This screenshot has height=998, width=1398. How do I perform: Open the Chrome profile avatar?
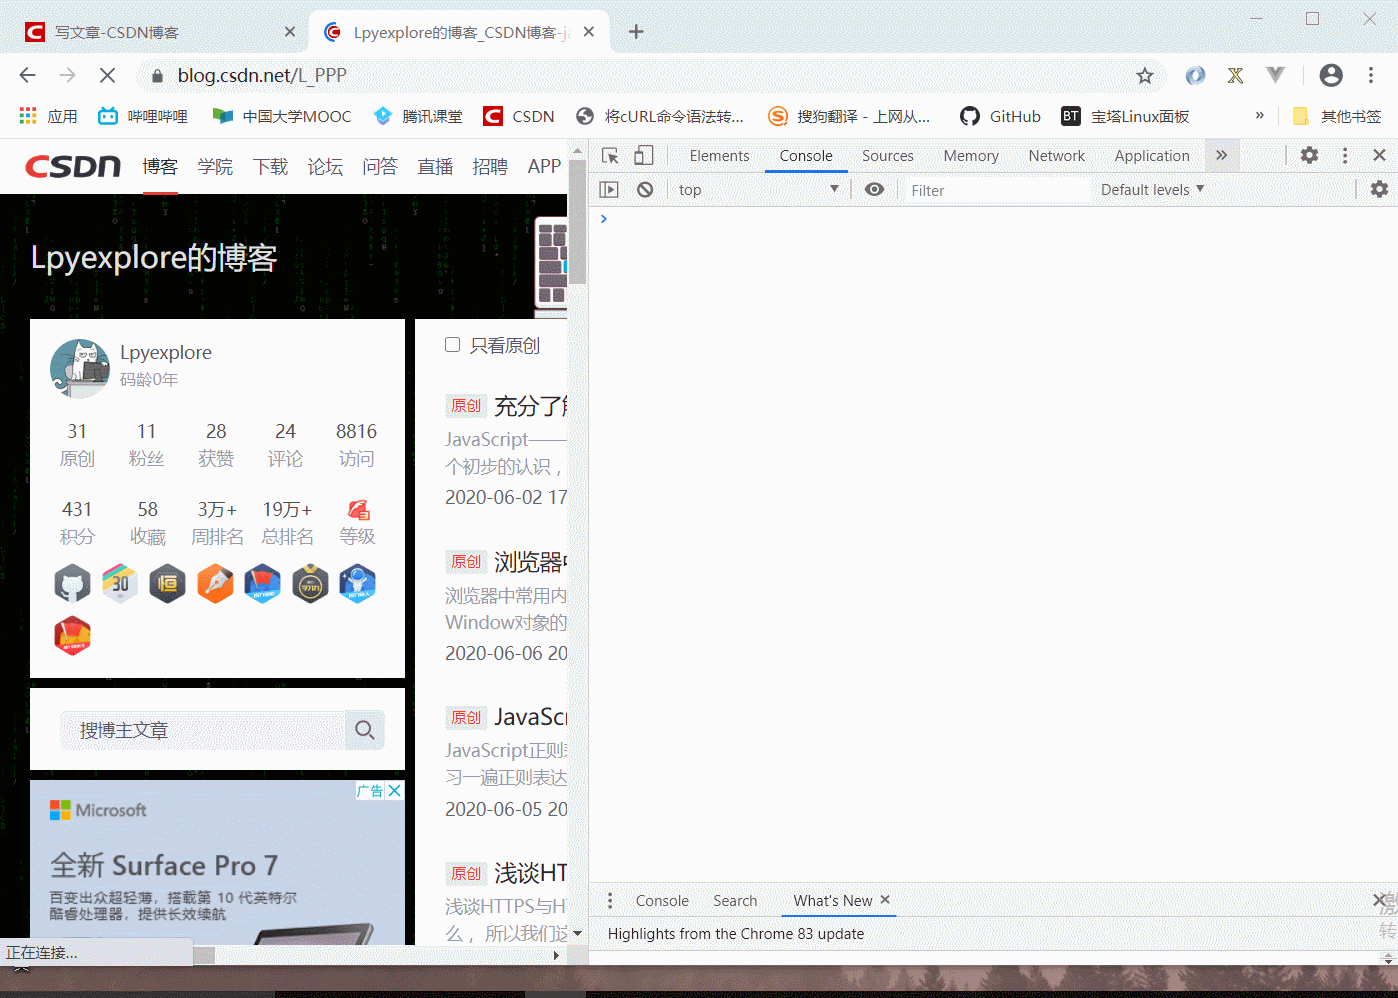[x=1330, y=75]
